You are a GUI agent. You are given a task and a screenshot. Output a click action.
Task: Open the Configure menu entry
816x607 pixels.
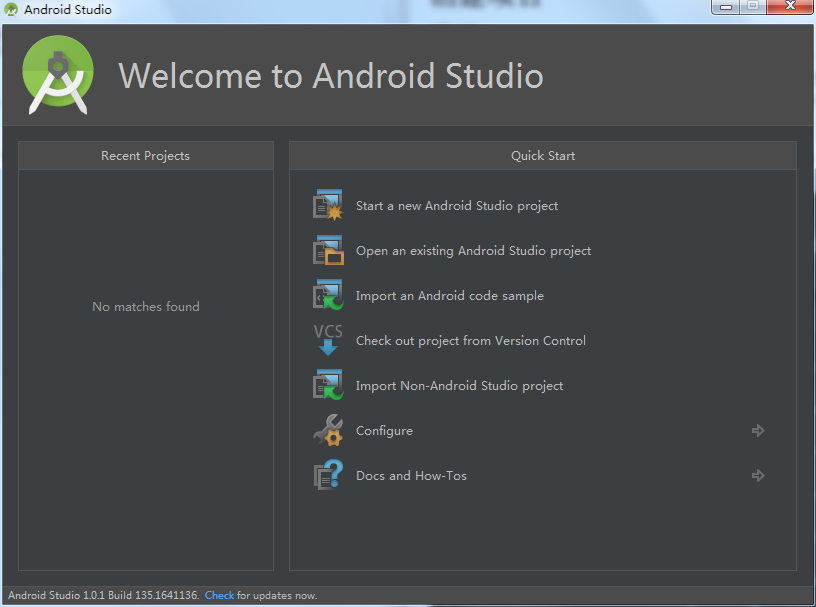coord(384,431)
